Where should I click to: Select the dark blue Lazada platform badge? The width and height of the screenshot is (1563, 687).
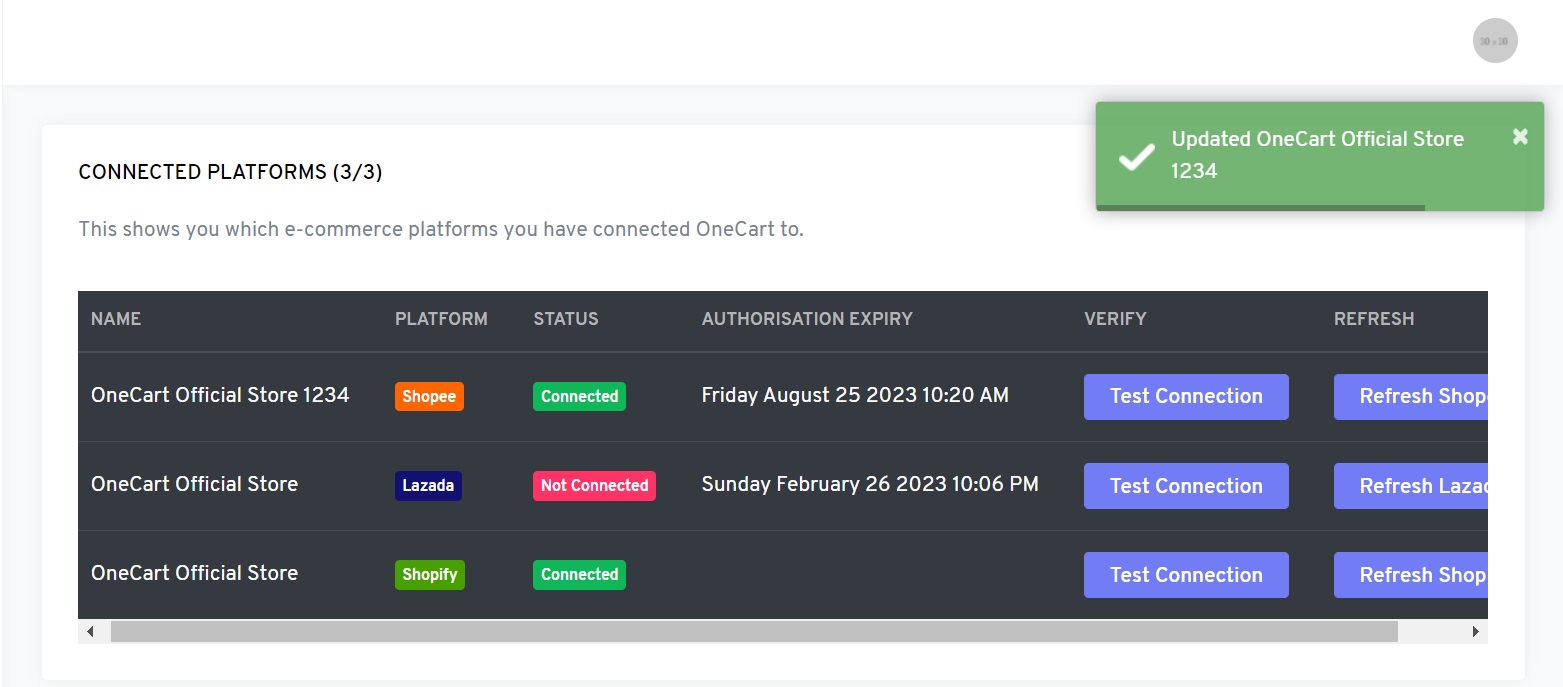[428, 486]
